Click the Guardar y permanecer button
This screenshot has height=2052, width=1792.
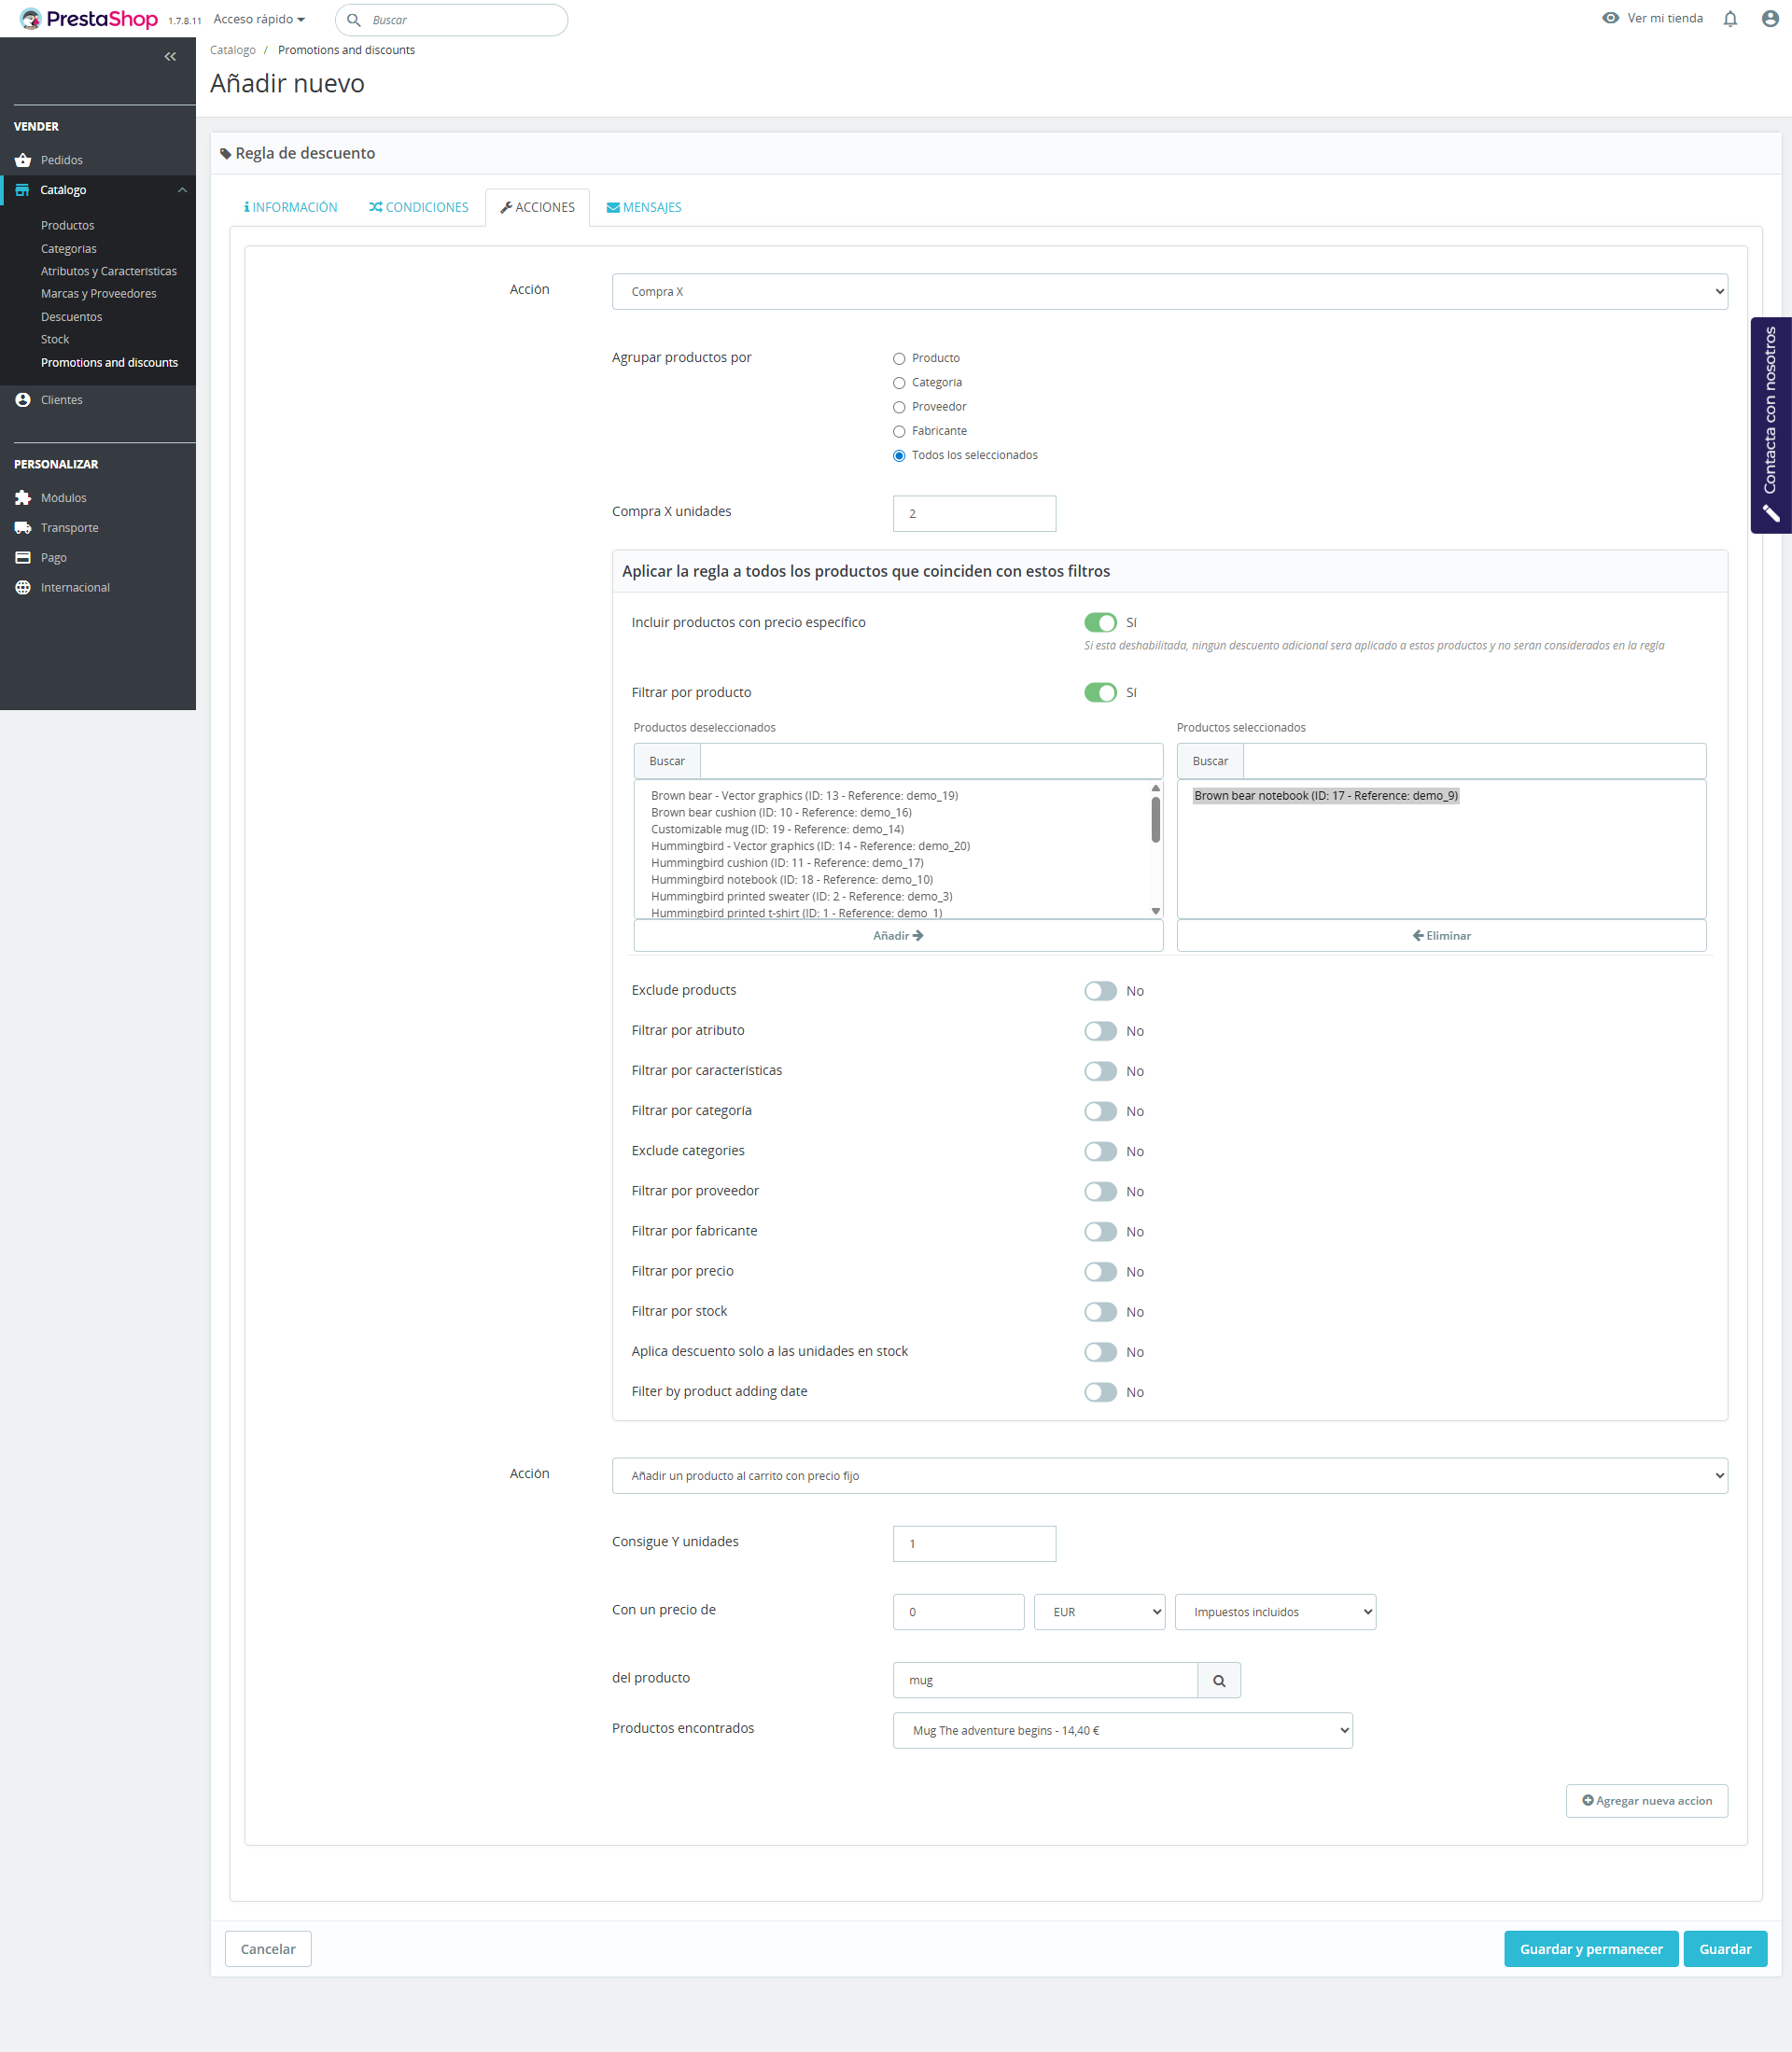point(1590,1949)
